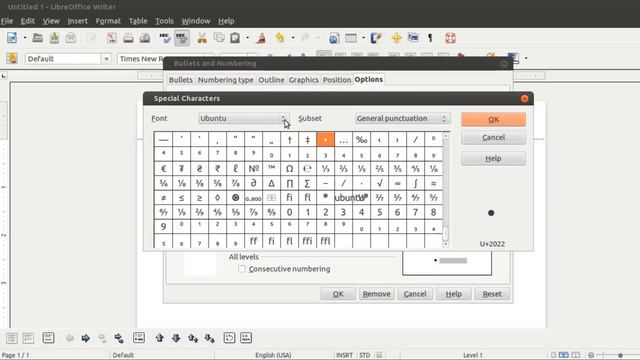Open the formatting toolbar overflow arrow
This screenshot has width=640, height=360.
[526, 58]
